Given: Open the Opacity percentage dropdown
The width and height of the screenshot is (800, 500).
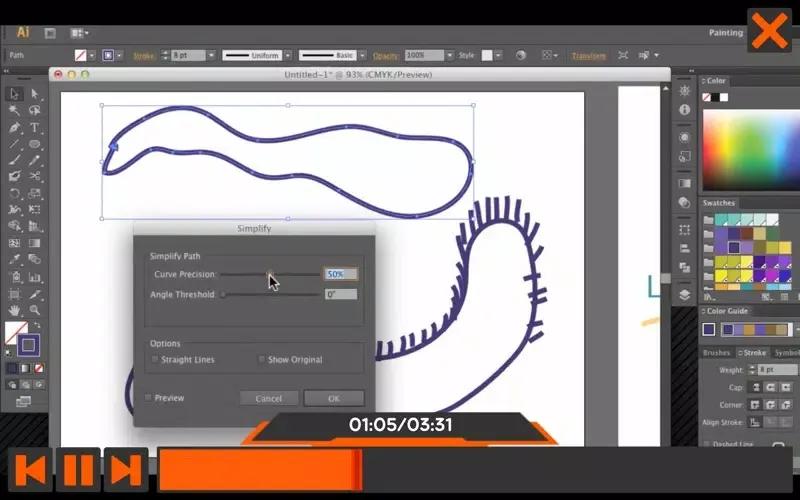Looking at the screenshot, I should pos(449,55).
